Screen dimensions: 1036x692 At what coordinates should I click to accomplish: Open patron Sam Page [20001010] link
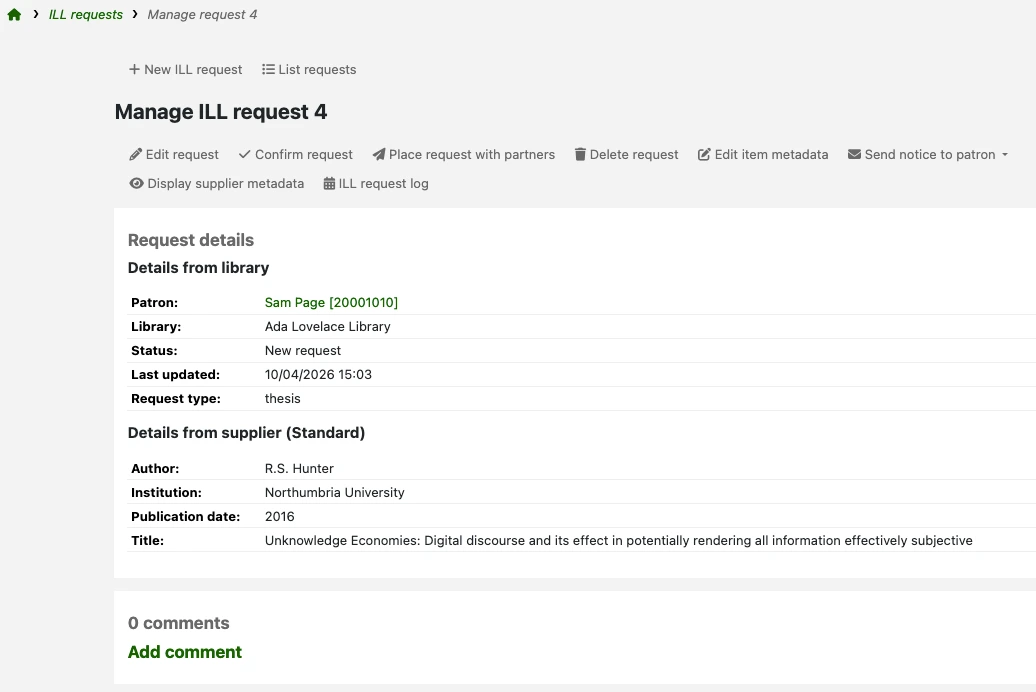331,303
